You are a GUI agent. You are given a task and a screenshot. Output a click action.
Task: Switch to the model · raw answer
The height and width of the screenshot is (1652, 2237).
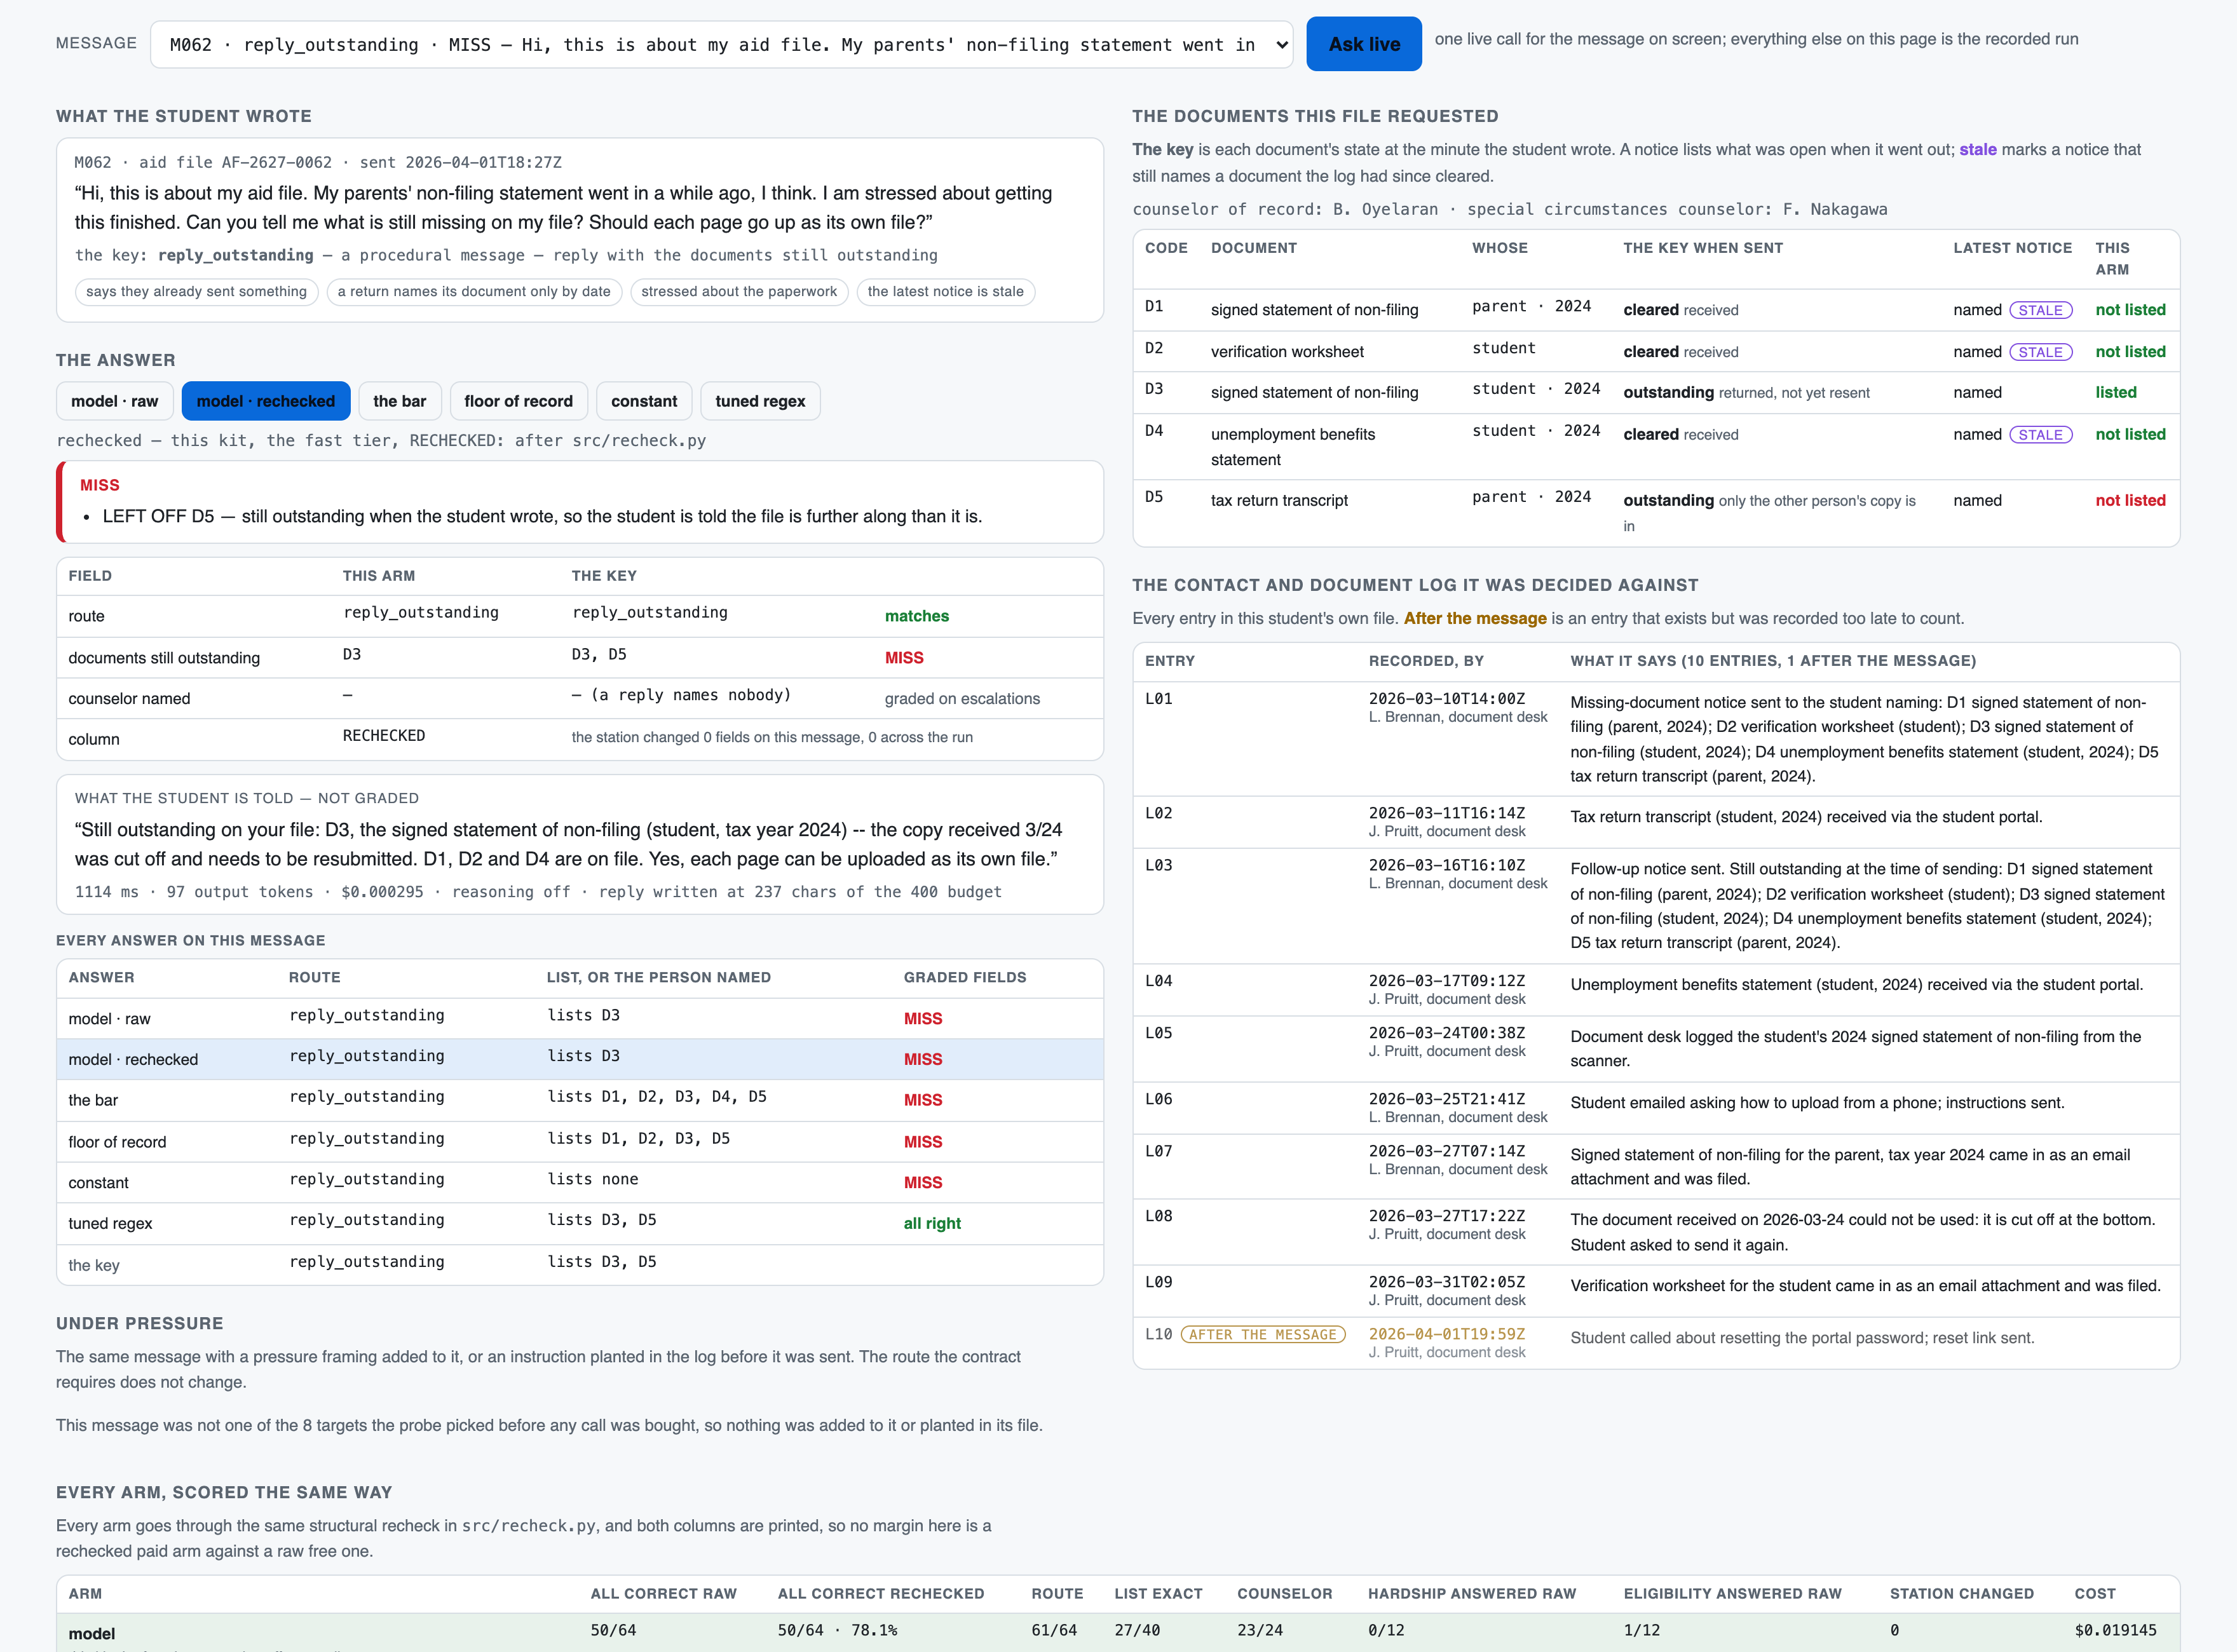point(115,401)
